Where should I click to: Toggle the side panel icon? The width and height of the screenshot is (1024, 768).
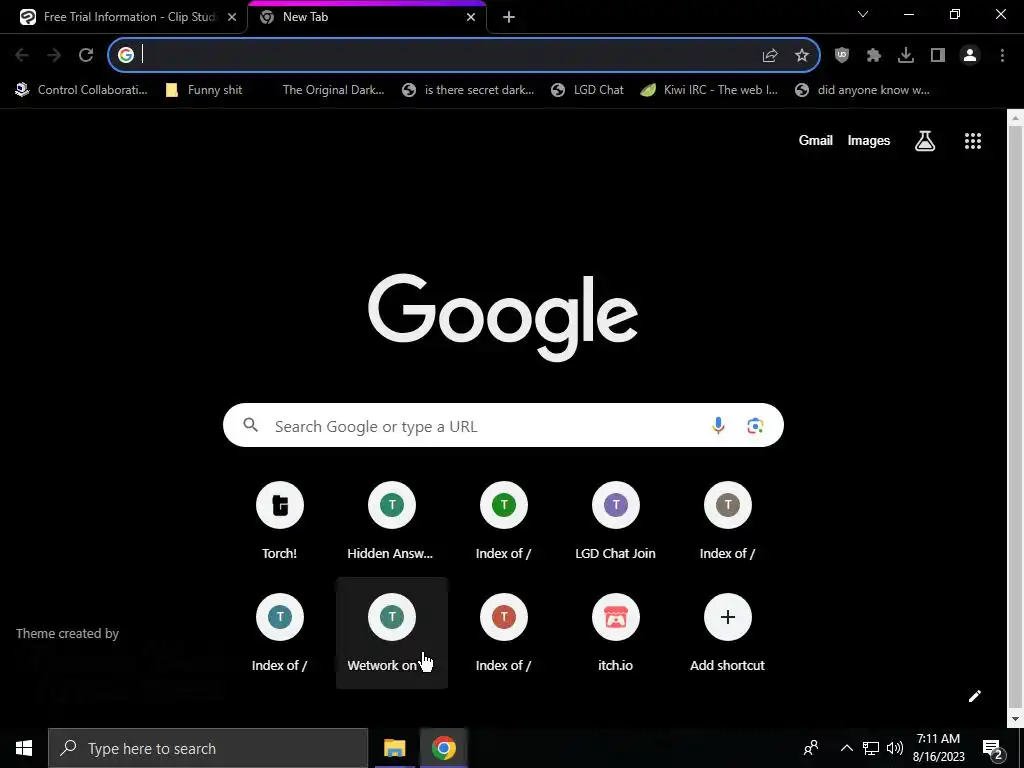pyautogui.click(x=938, y=56)
